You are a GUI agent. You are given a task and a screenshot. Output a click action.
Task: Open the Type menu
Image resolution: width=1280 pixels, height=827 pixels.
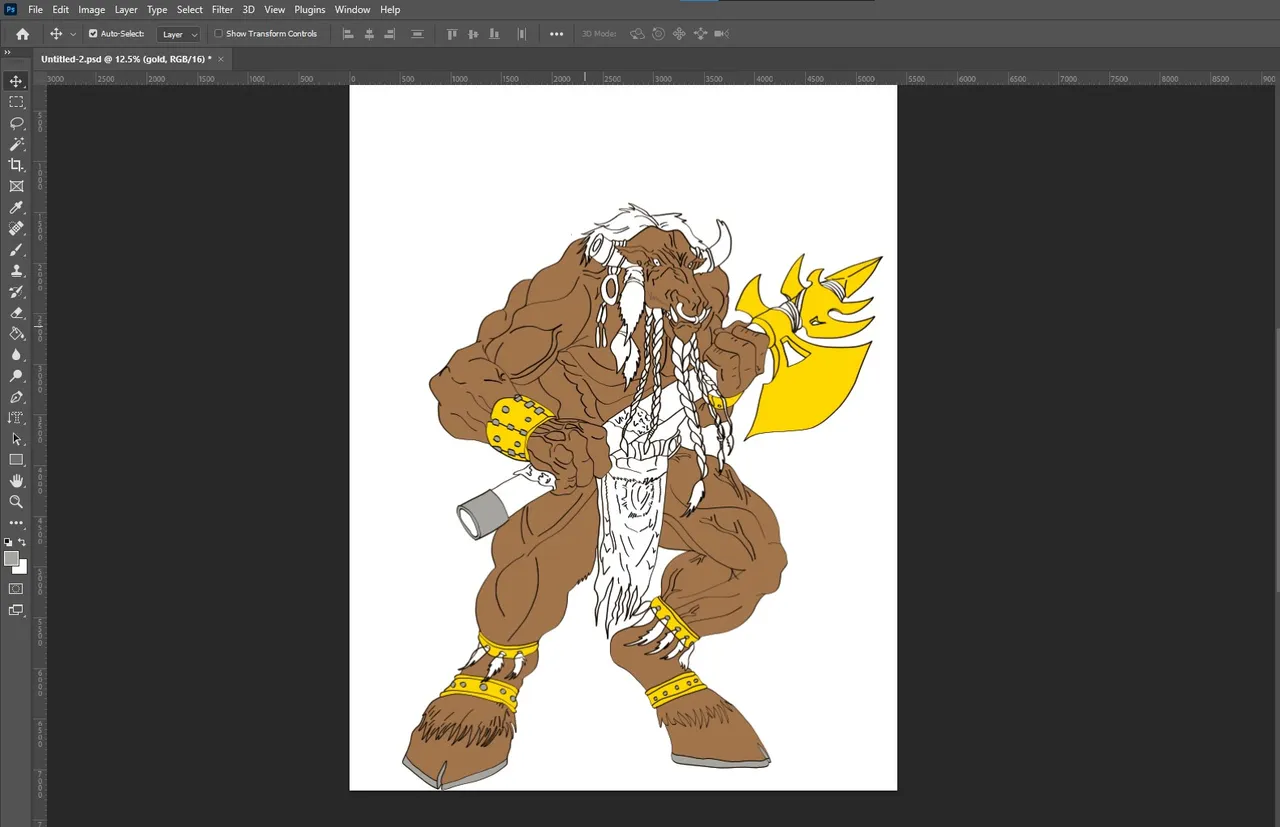(157, 10)
